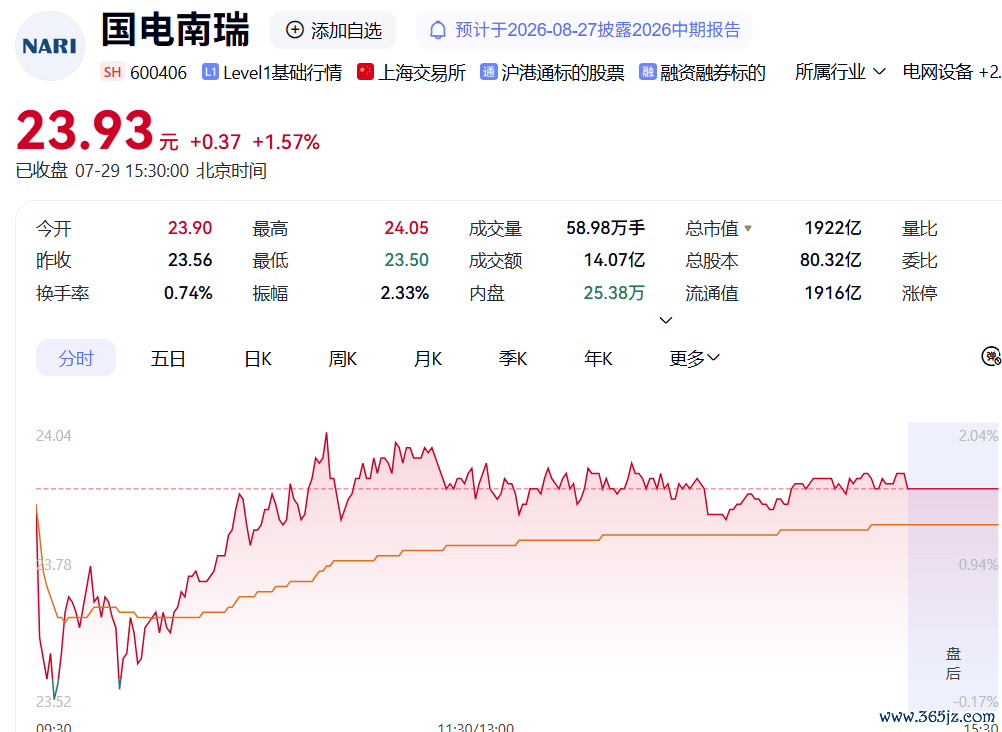This screenshot has width=1002, height=732.
Task: Click 最高 value 24.05
Action: tap(406, 228)
